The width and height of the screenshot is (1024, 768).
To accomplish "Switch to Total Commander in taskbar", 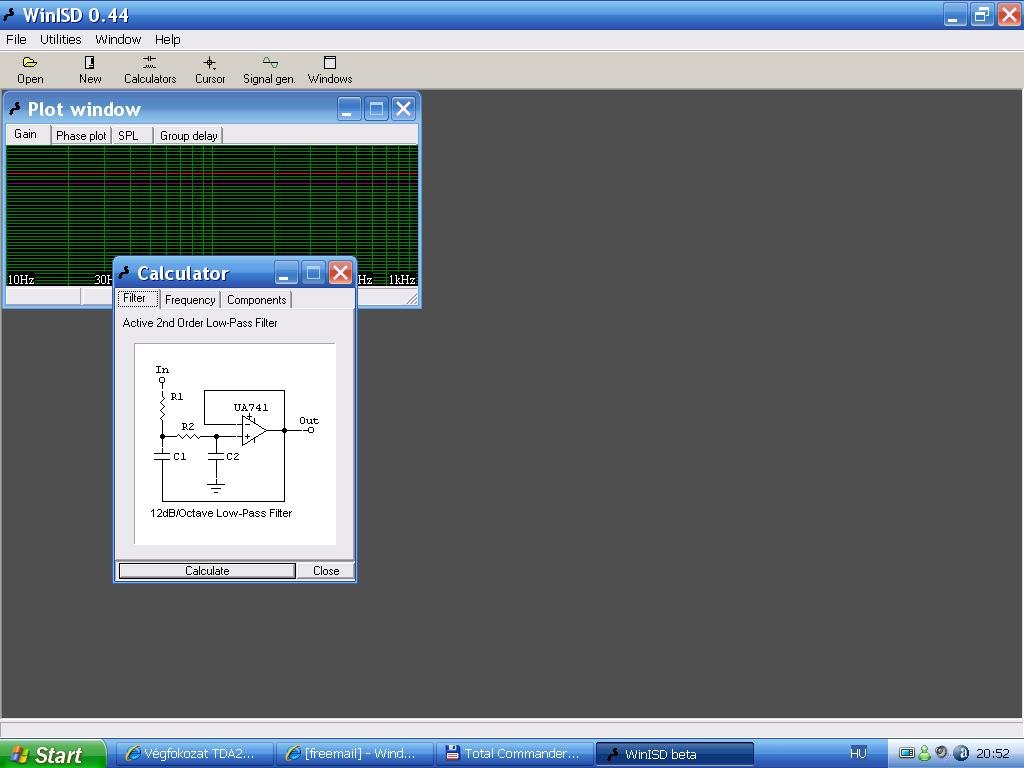I will (x=514, y=754).
